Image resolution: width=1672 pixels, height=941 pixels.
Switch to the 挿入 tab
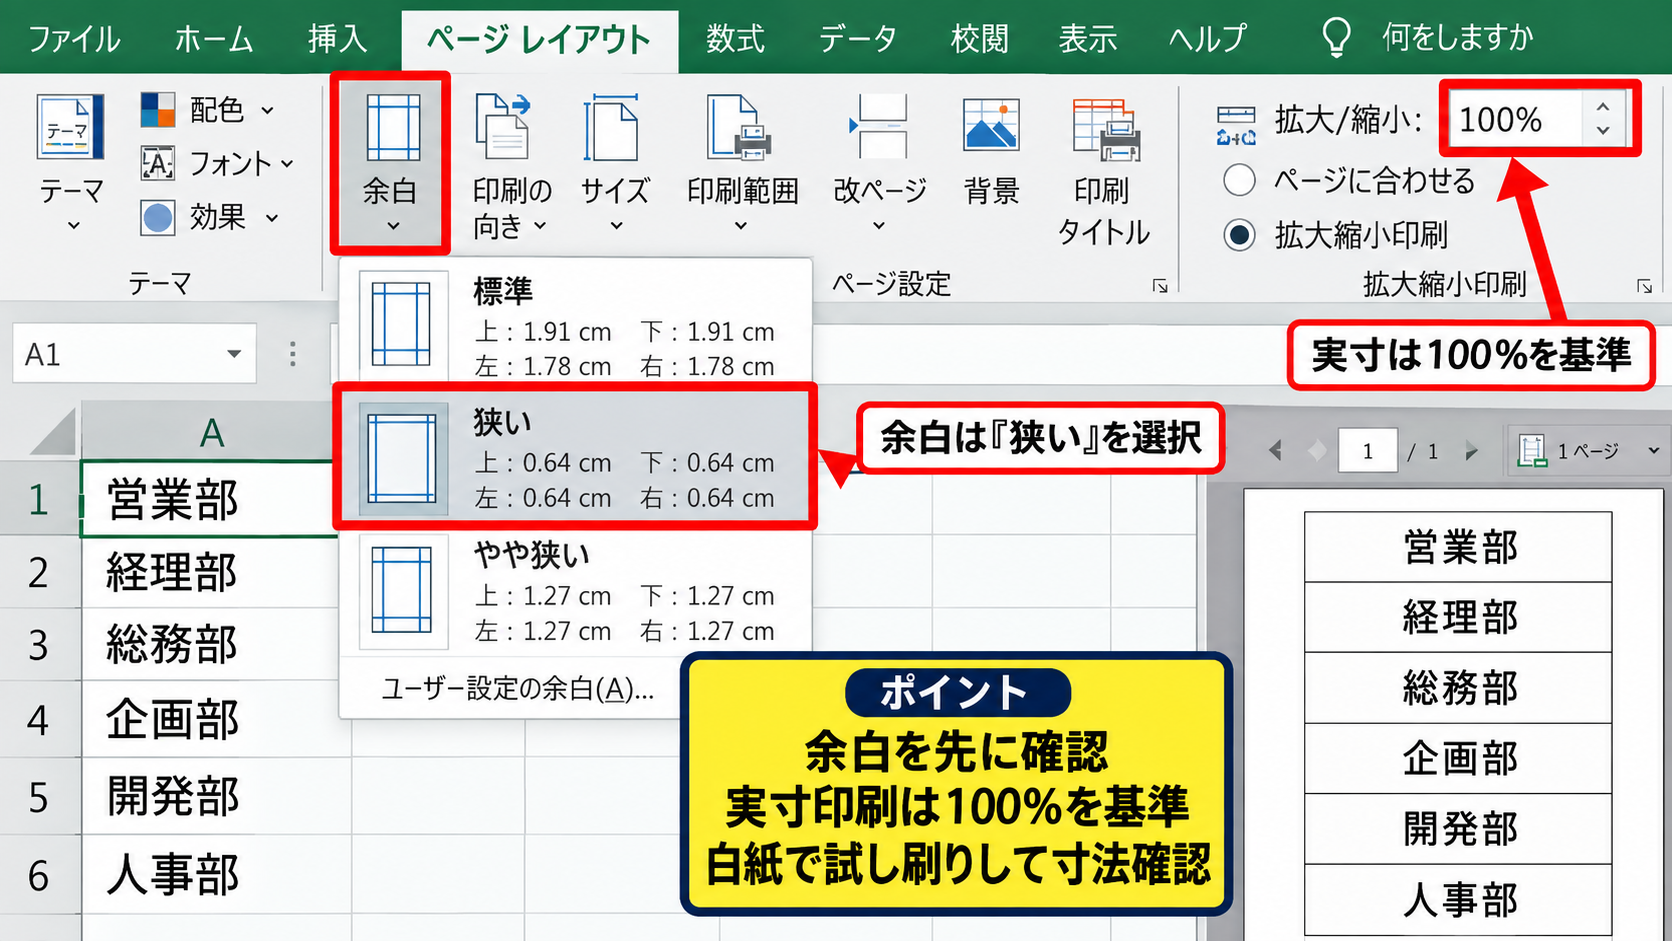[337, 39]
